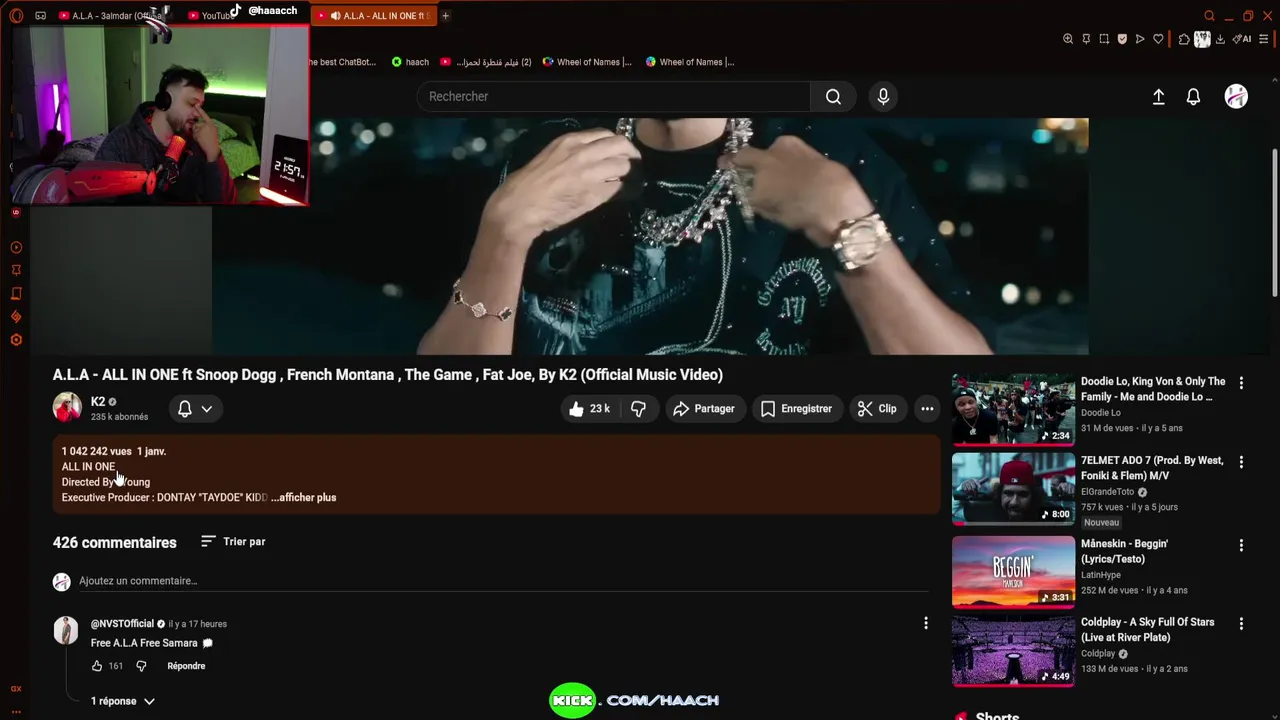
Task: Open the first Wheel of Names bookmark
Action: pos(587,62)
